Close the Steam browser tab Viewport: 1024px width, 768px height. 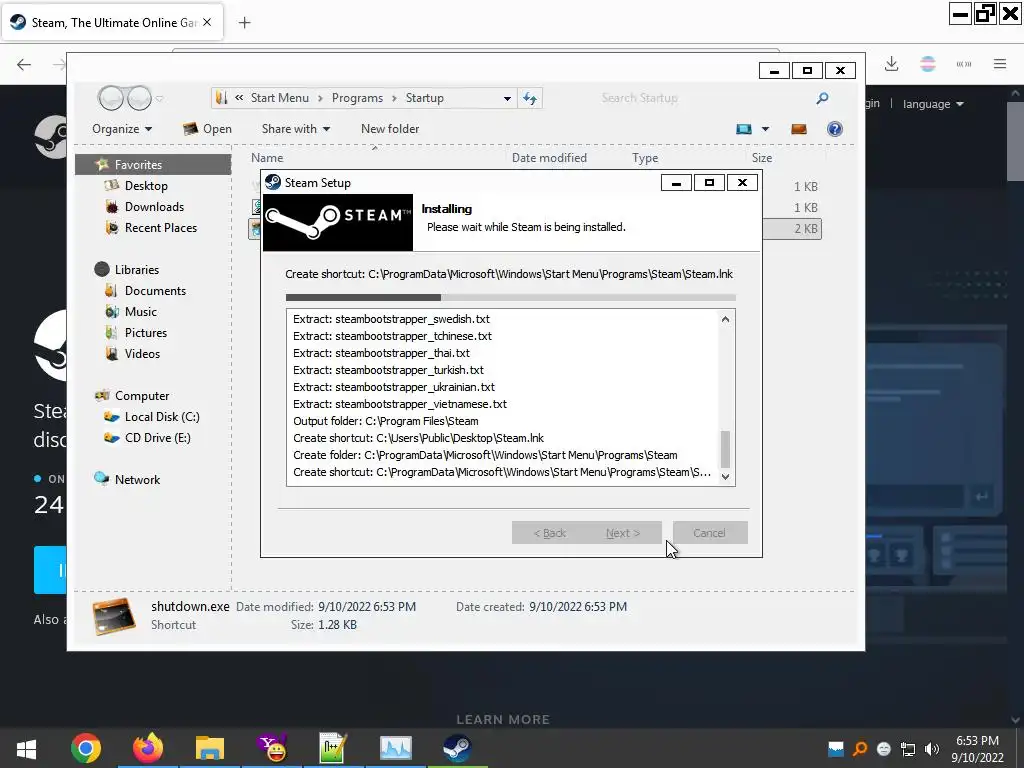(207, 22)
